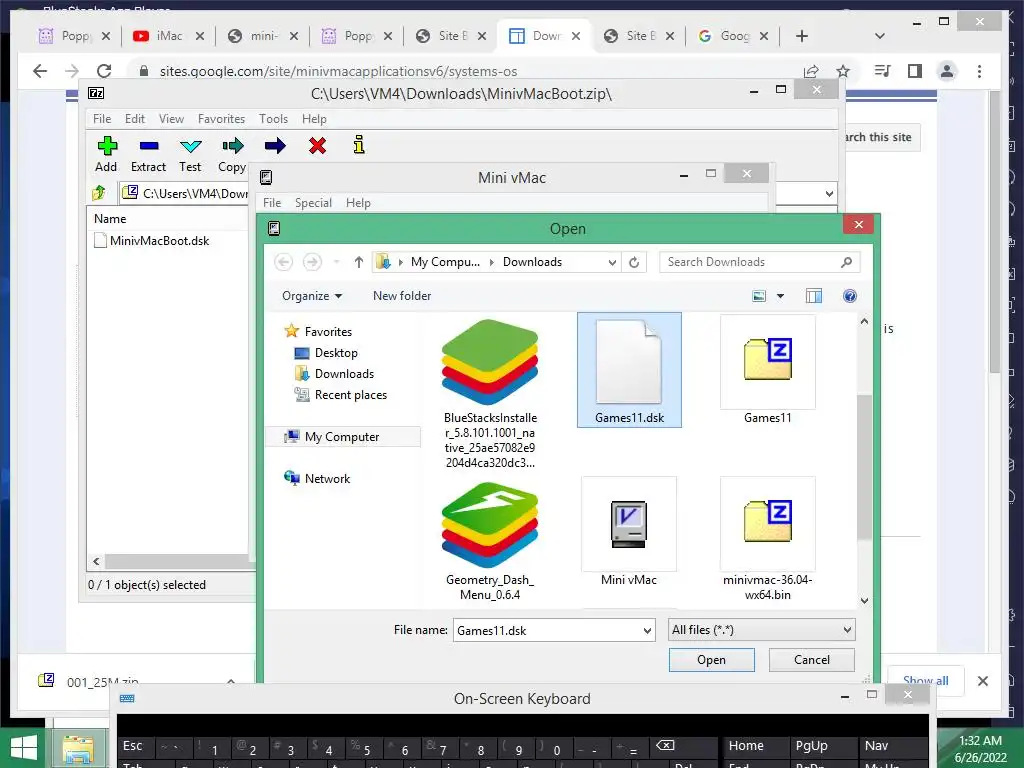Open a new Chrome tab
The width and height of the screenshot is (1024, 768).
(802, 36)
